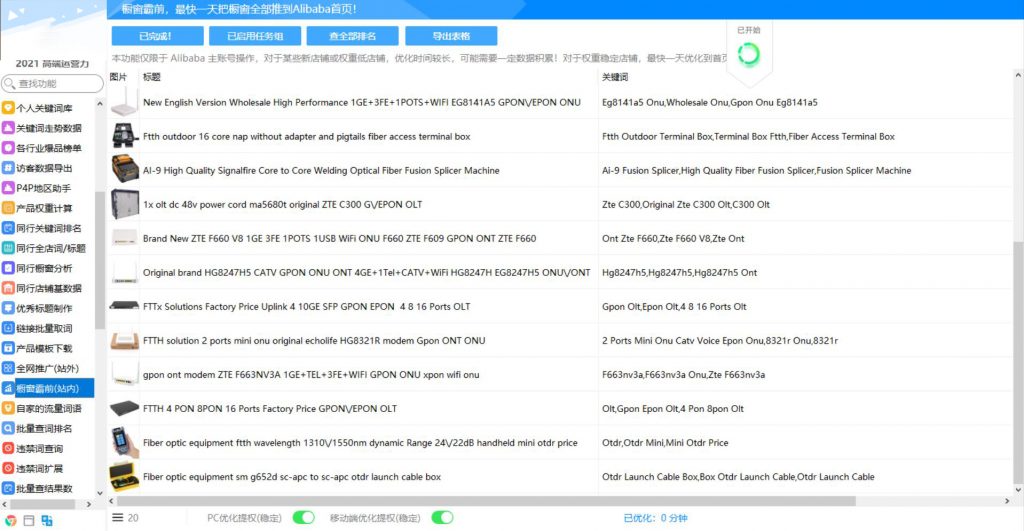
Task: Select the 违禁词查询 icon
Action: (x=8, y=448)
